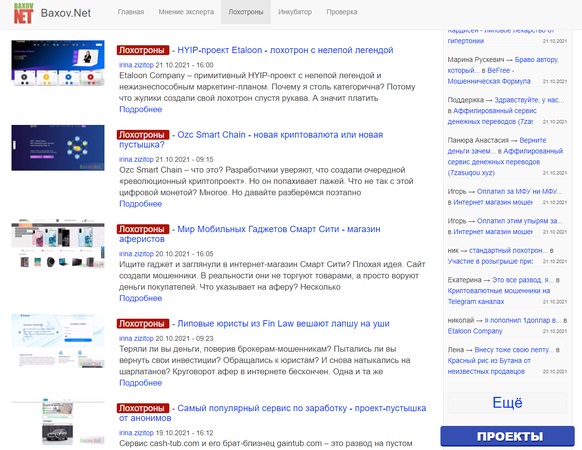The height and width of the screenshot is (450, 582).
Task: Open the Мнение эксперта menu item
Action: [186, 12]
